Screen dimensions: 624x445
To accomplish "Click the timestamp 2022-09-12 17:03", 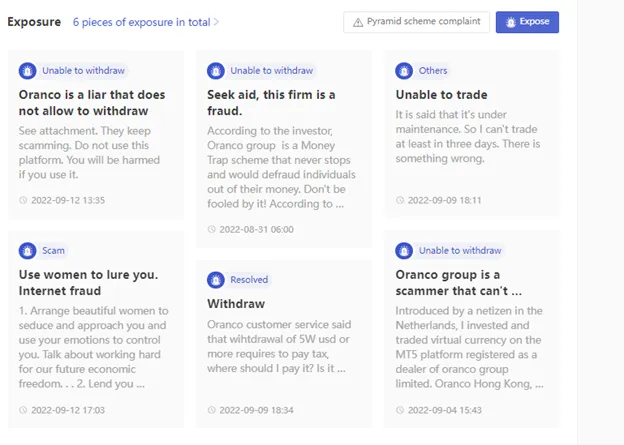I will (x=68, y=410).
